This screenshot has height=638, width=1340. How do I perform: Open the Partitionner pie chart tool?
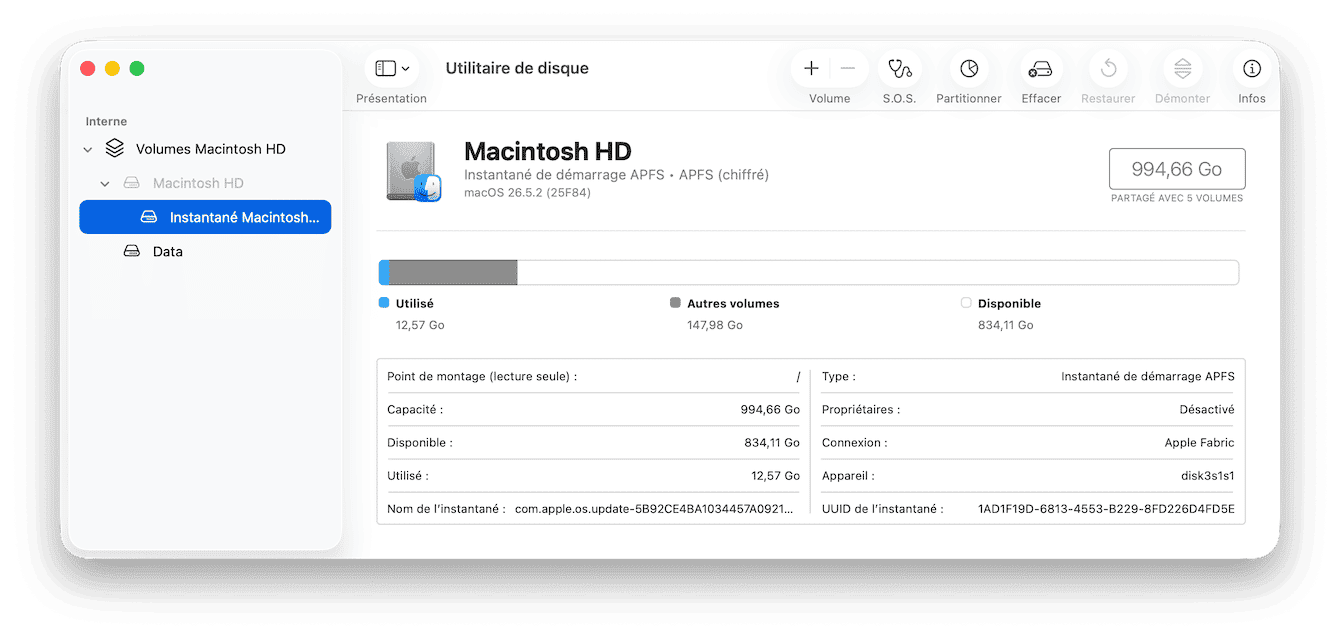(x=969, y=68)
